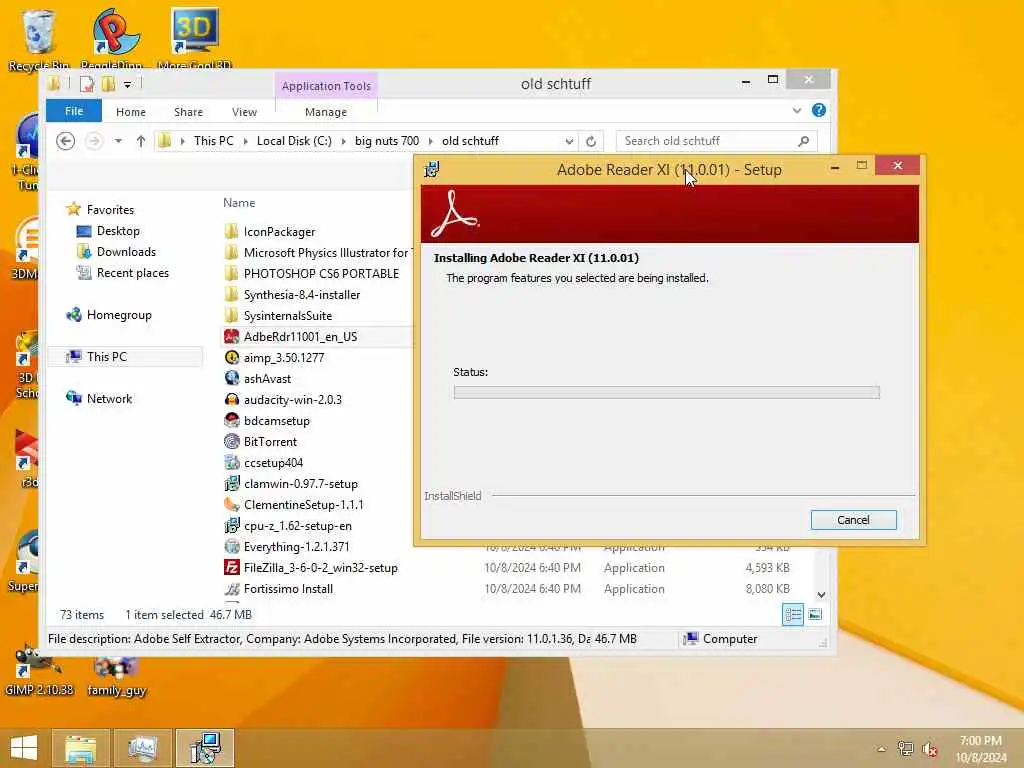Select Homegroup in the navigation pane
The width and height of the screenshot is (1024, 768).
coord(108,315)
